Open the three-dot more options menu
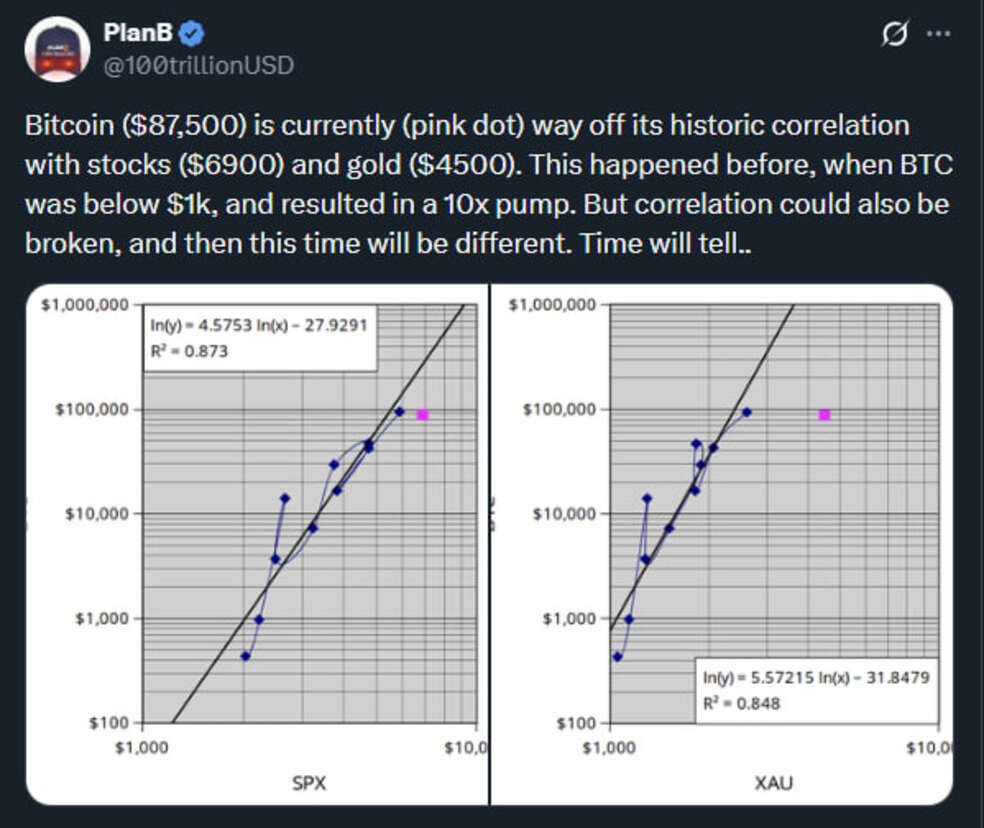Screen dimensions: 984x828 pyautogui.click(x=938, y=34)
